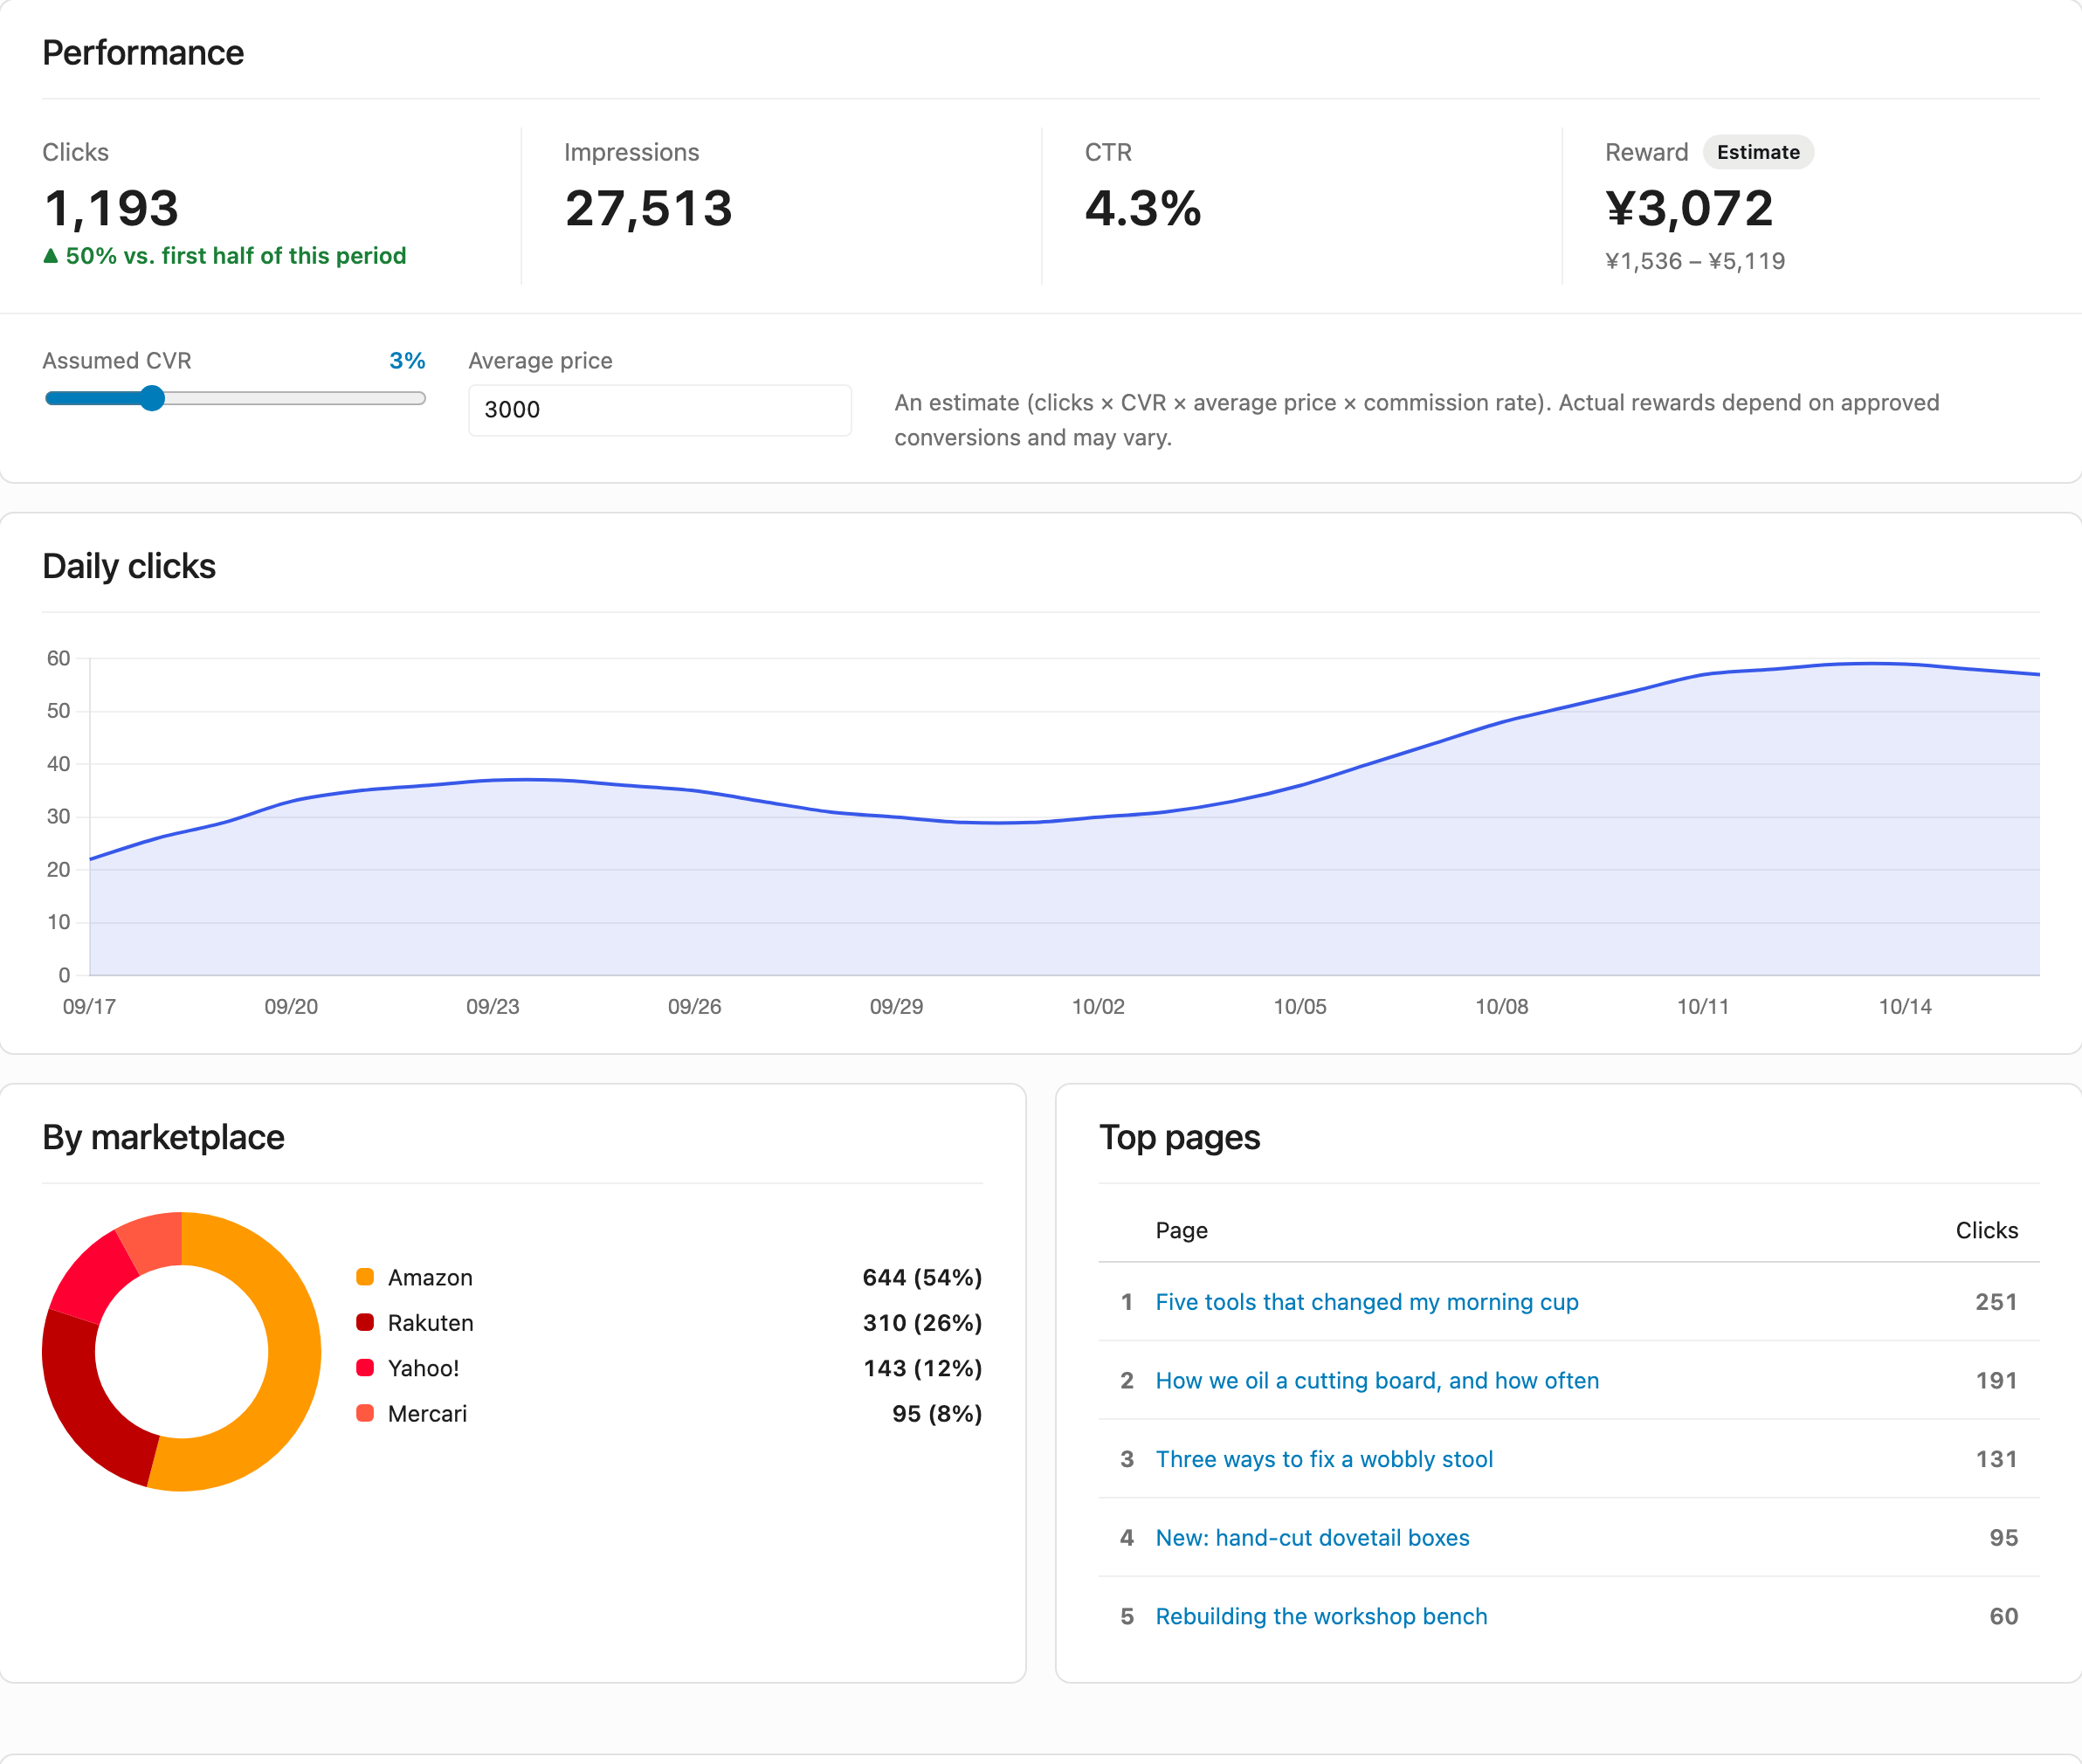The height and width of the screenshot is (1764, 2082).
Task: Click the 09/23 date on the chart axis
Action: point(493,1007)
